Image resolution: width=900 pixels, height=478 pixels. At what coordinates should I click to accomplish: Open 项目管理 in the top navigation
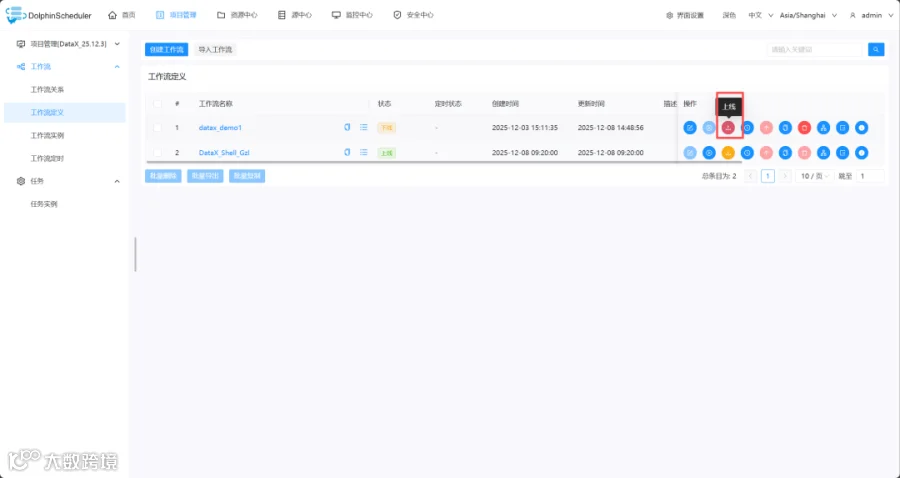pos(176,15)
